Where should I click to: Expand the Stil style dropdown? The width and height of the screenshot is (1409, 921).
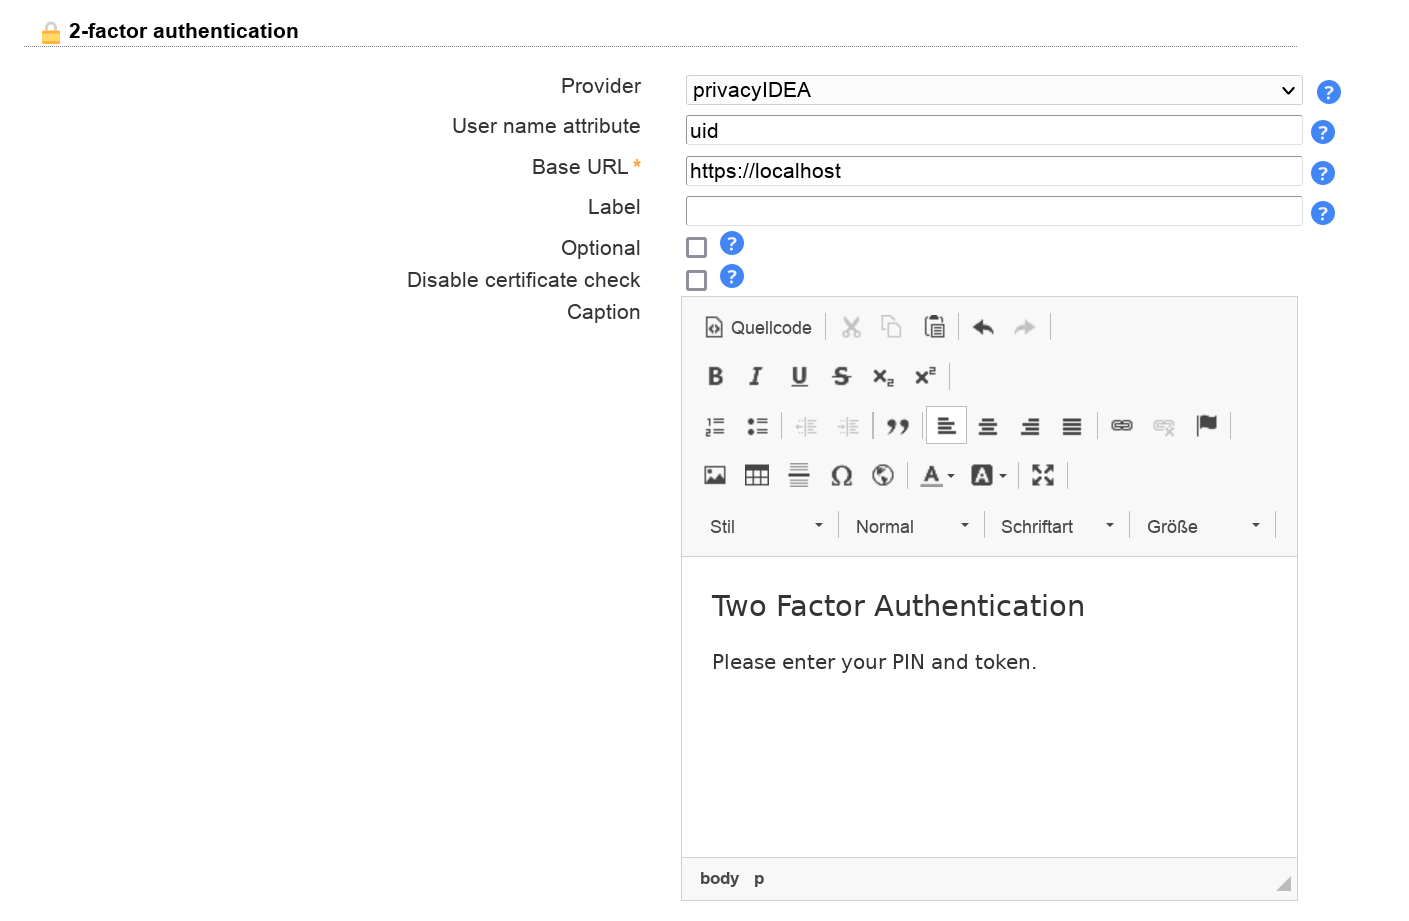point(765,526)
